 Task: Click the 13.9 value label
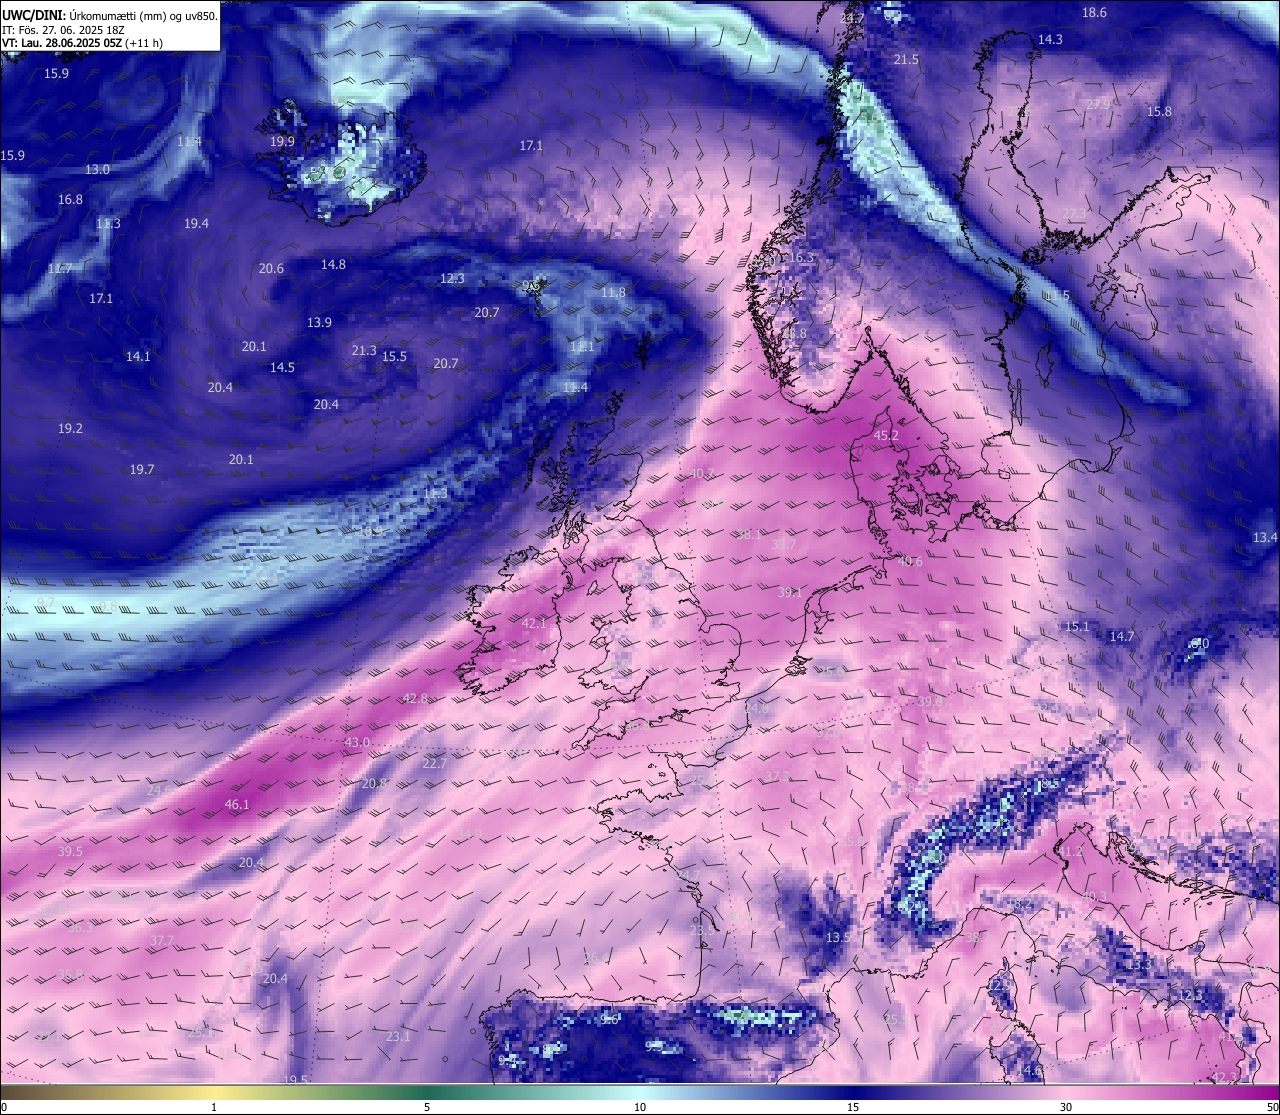tap(319, 322)
